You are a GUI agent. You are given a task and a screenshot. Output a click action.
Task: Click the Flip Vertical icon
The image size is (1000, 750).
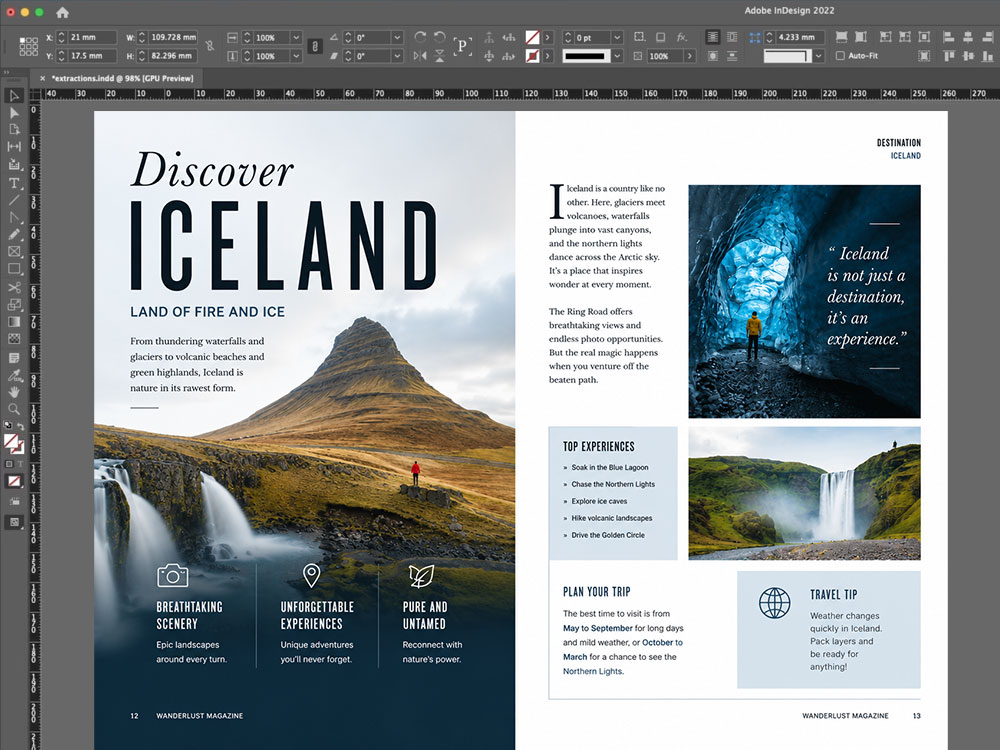point(439,56)
